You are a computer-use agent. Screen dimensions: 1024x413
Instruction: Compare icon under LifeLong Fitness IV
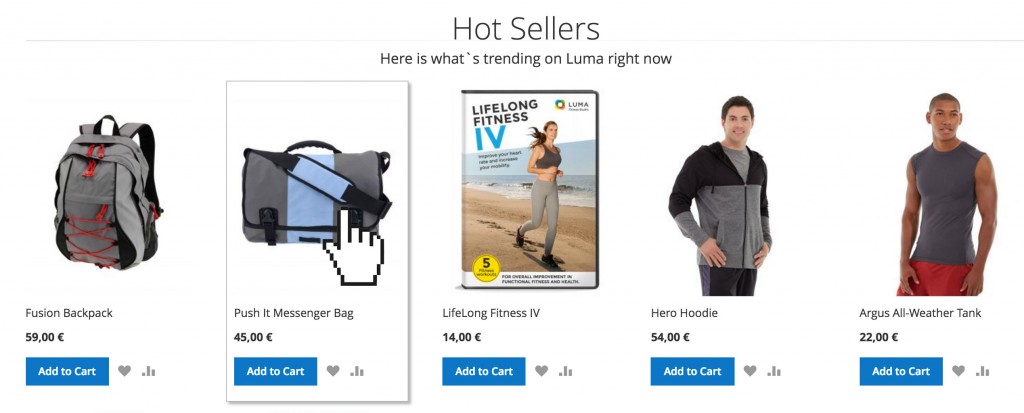(x=566, y=371)
